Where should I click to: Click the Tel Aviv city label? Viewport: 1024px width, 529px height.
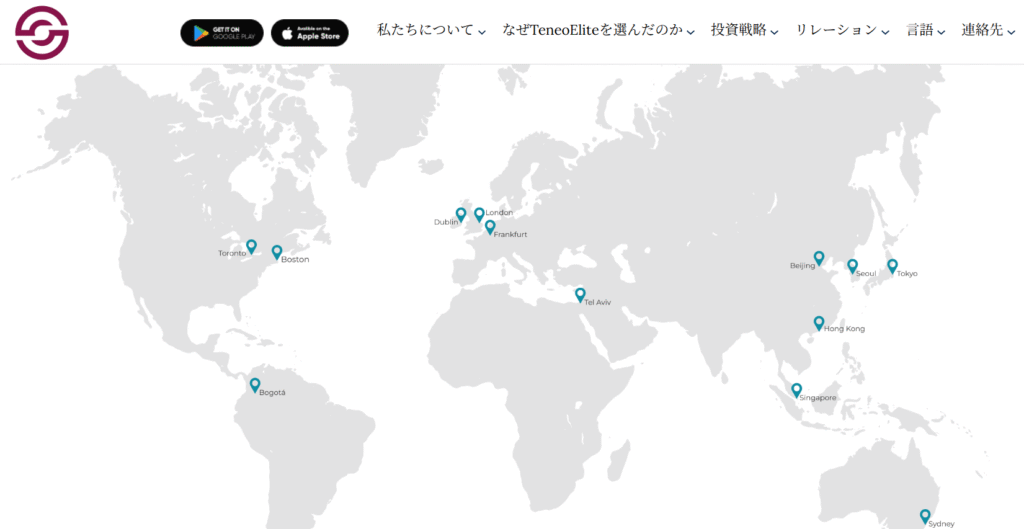point(598,302)
